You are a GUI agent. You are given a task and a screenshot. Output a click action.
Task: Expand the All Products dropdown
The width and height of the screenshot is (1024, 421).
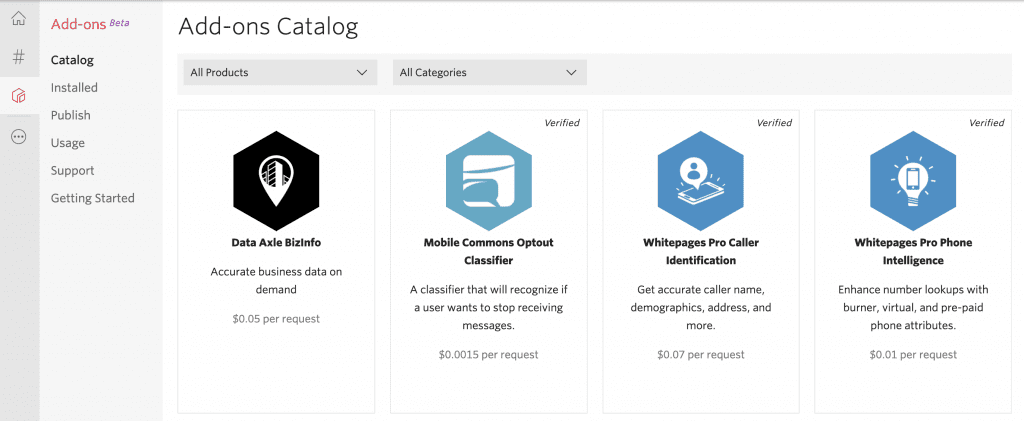click(280, 72)
